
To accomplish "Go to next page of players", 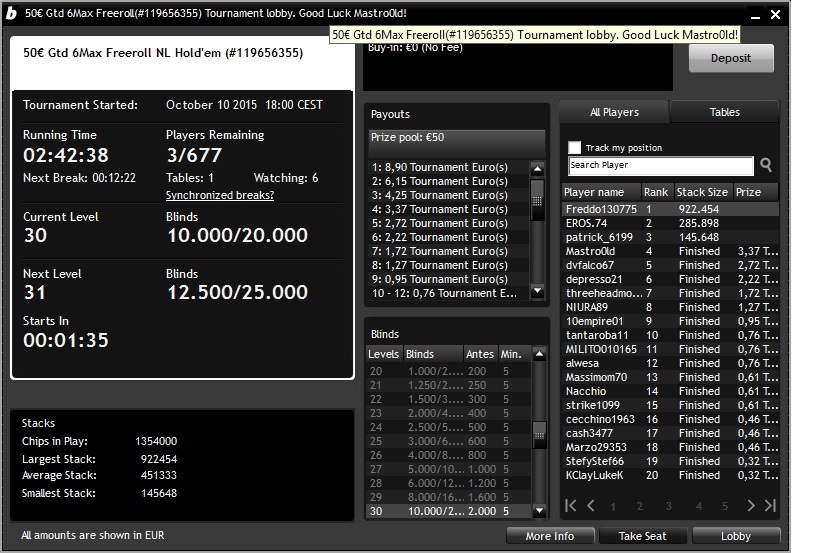I will coord(751,505).
